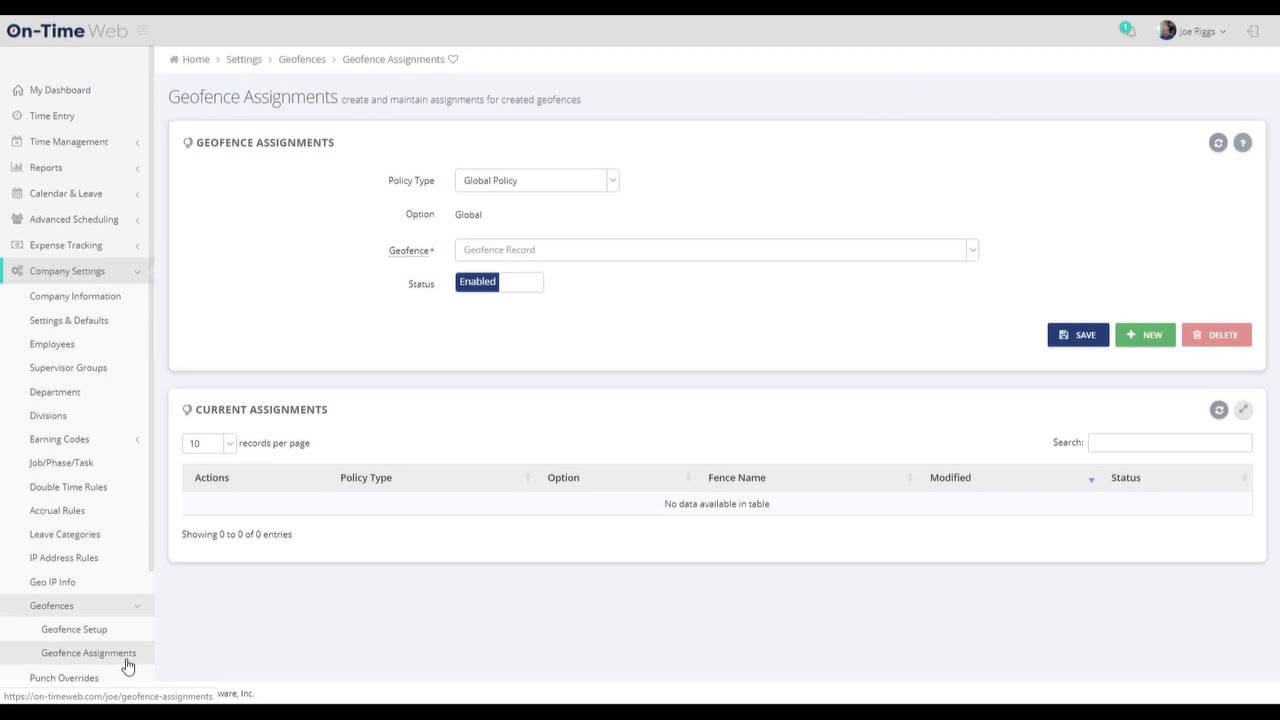Refresh the Current Assignments panel

[1218, 410]
